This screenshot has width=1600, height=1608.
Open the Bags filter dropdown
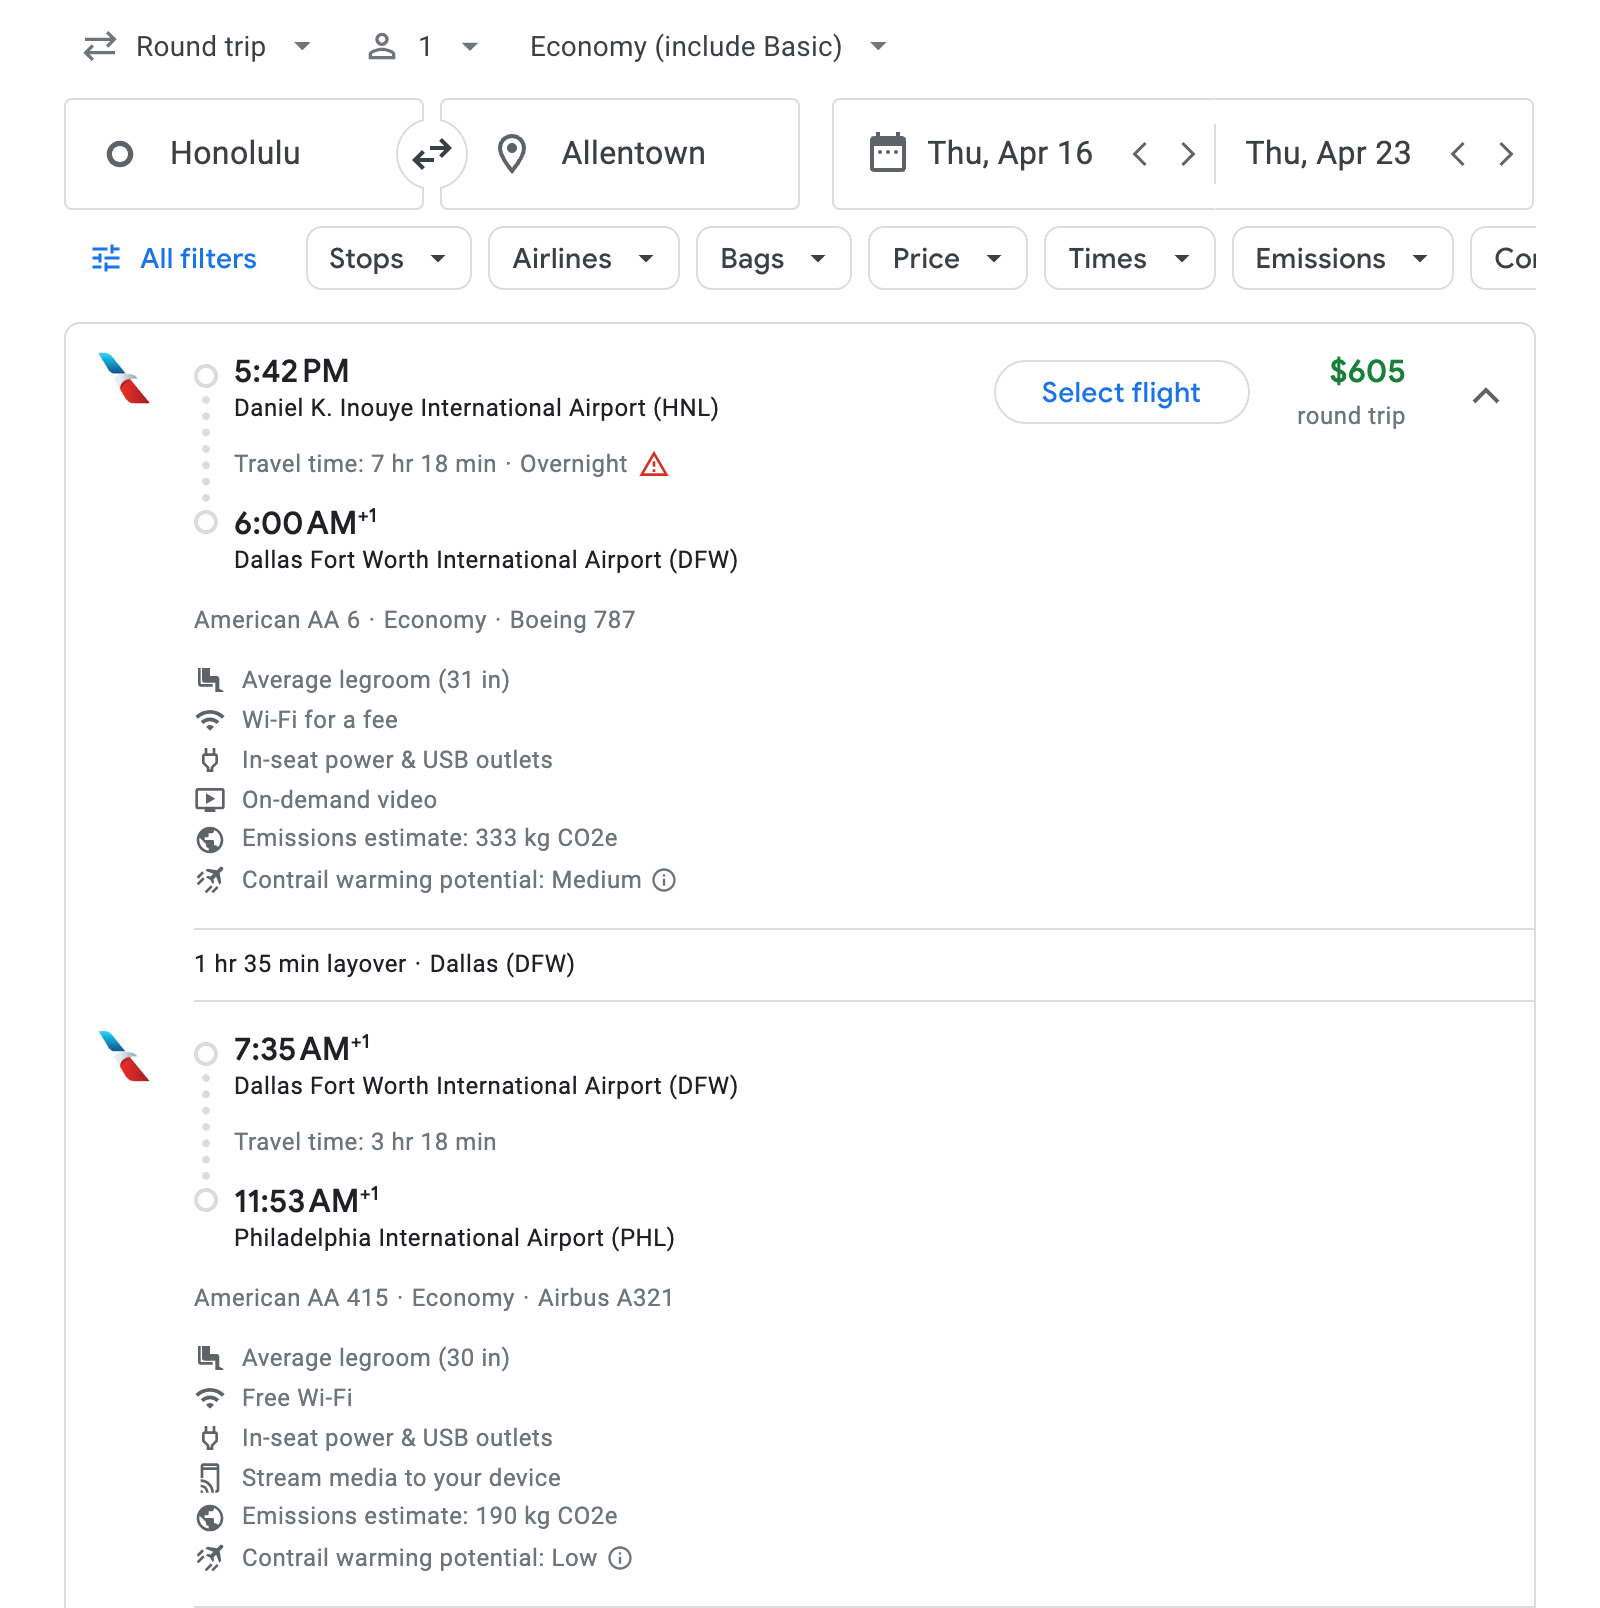click(x=773, y=259)
